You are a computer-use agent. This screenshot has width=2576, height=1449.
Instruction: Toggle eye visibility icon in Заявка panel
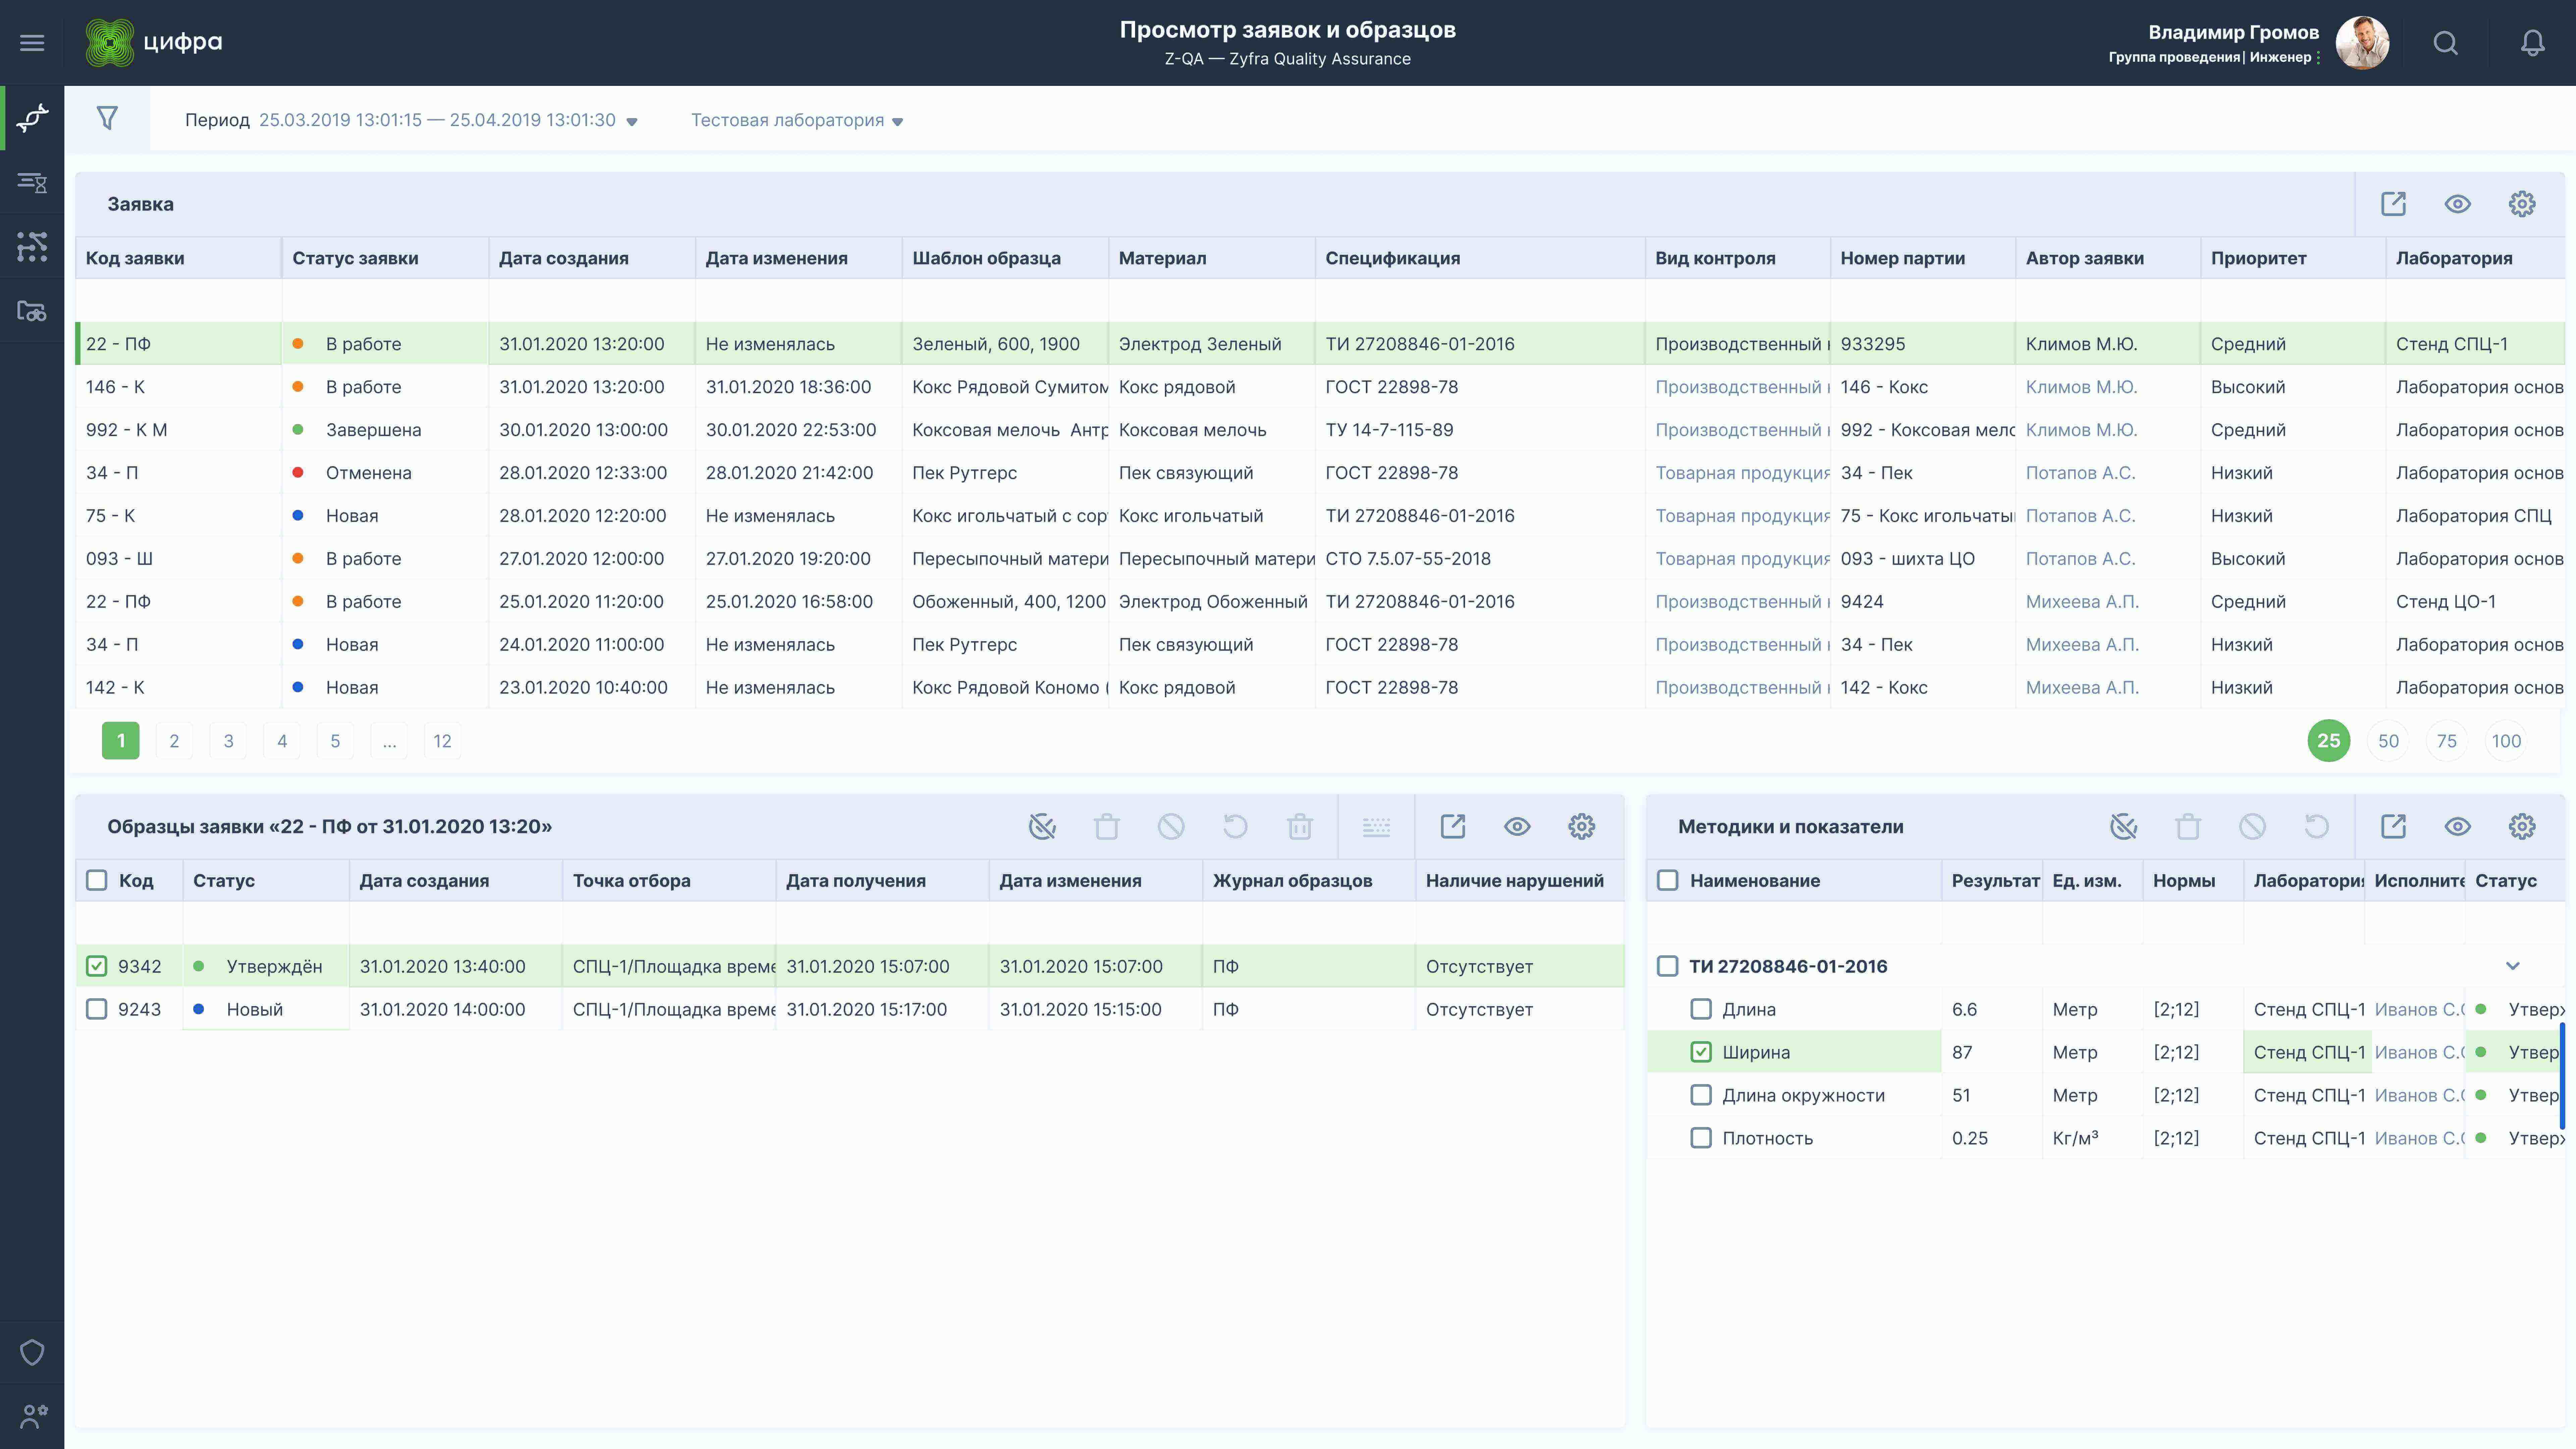tap(2457, 204)
